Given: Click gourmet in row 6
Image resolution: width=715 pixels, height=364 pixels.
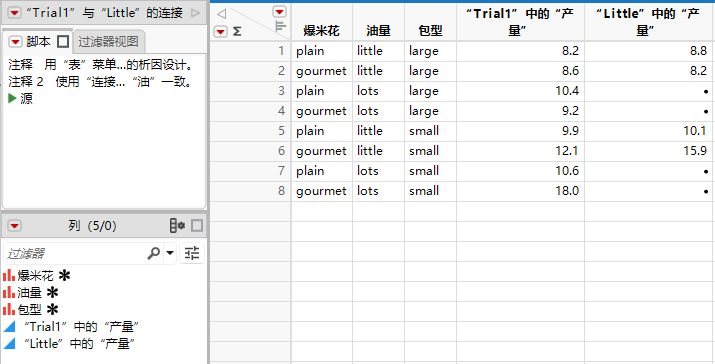Looking at the screenshot, I should pos(321,151).
